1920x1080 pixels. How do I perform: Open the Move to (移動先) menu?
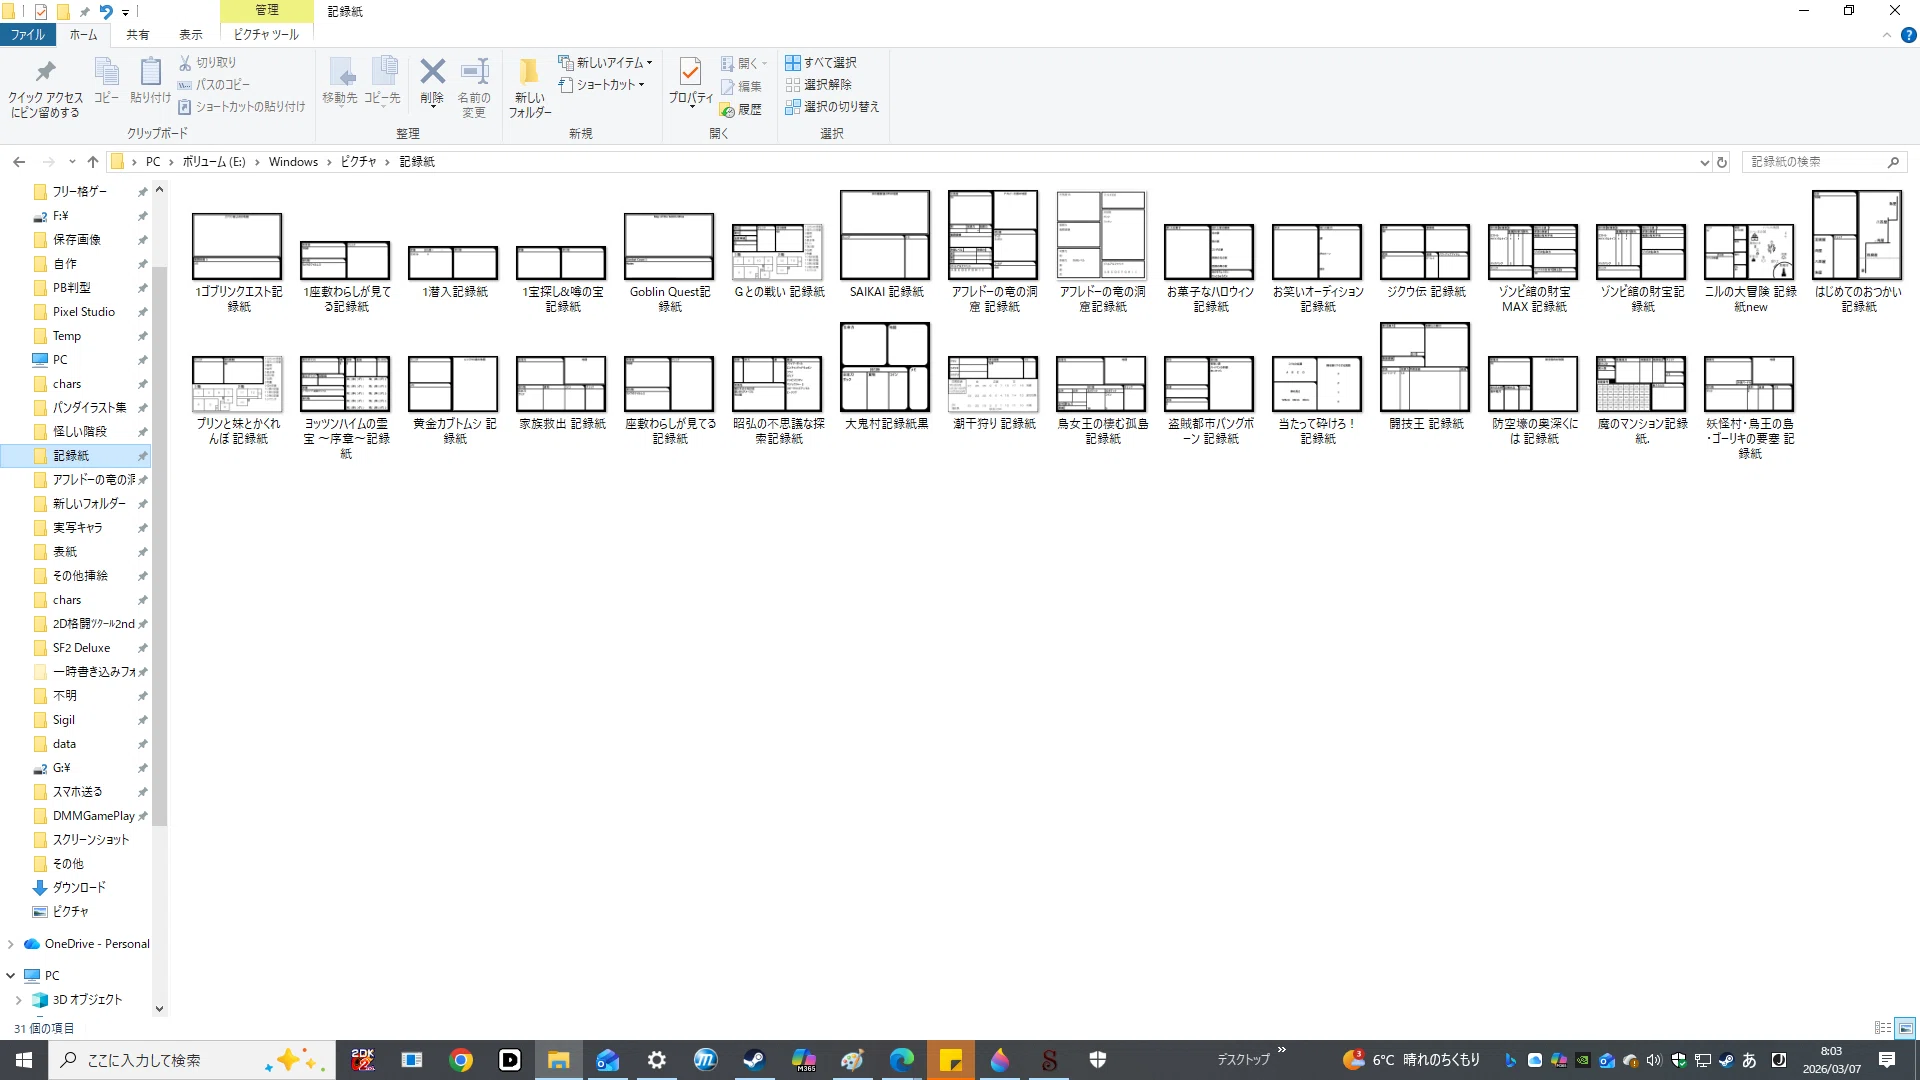(340, 81)
